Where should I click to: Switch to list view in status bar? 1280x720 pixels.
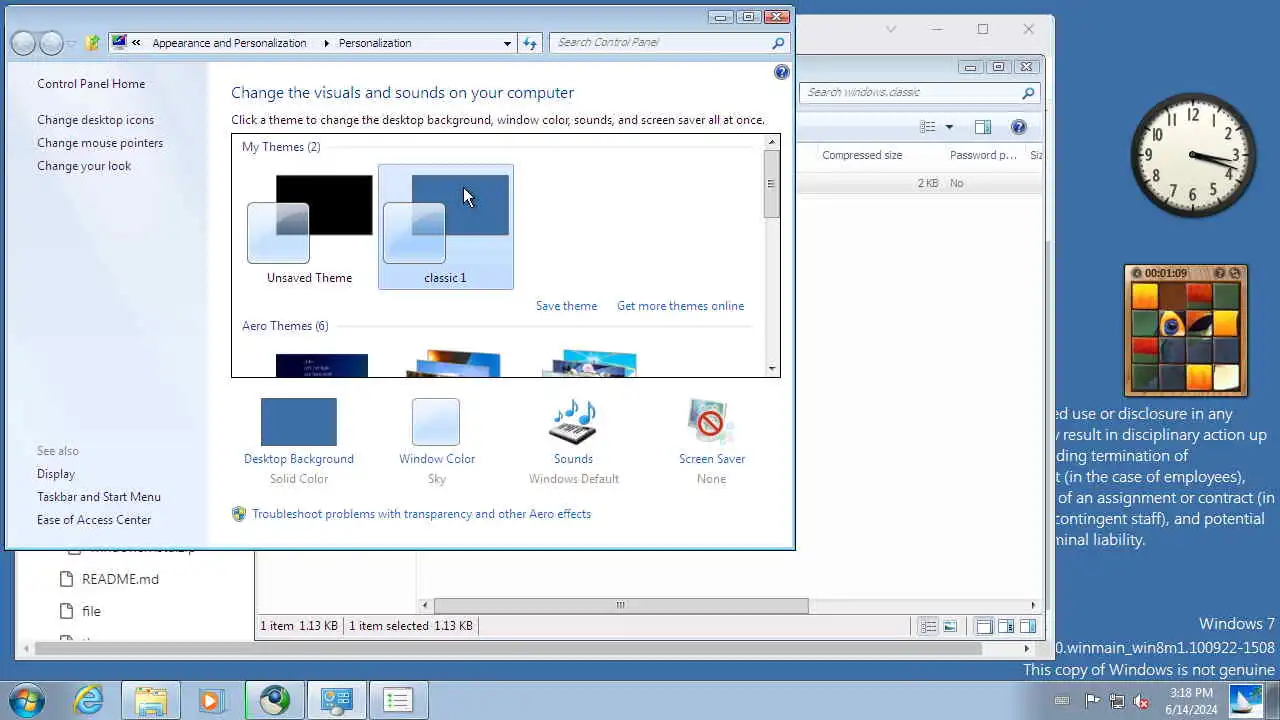point(928,627)
